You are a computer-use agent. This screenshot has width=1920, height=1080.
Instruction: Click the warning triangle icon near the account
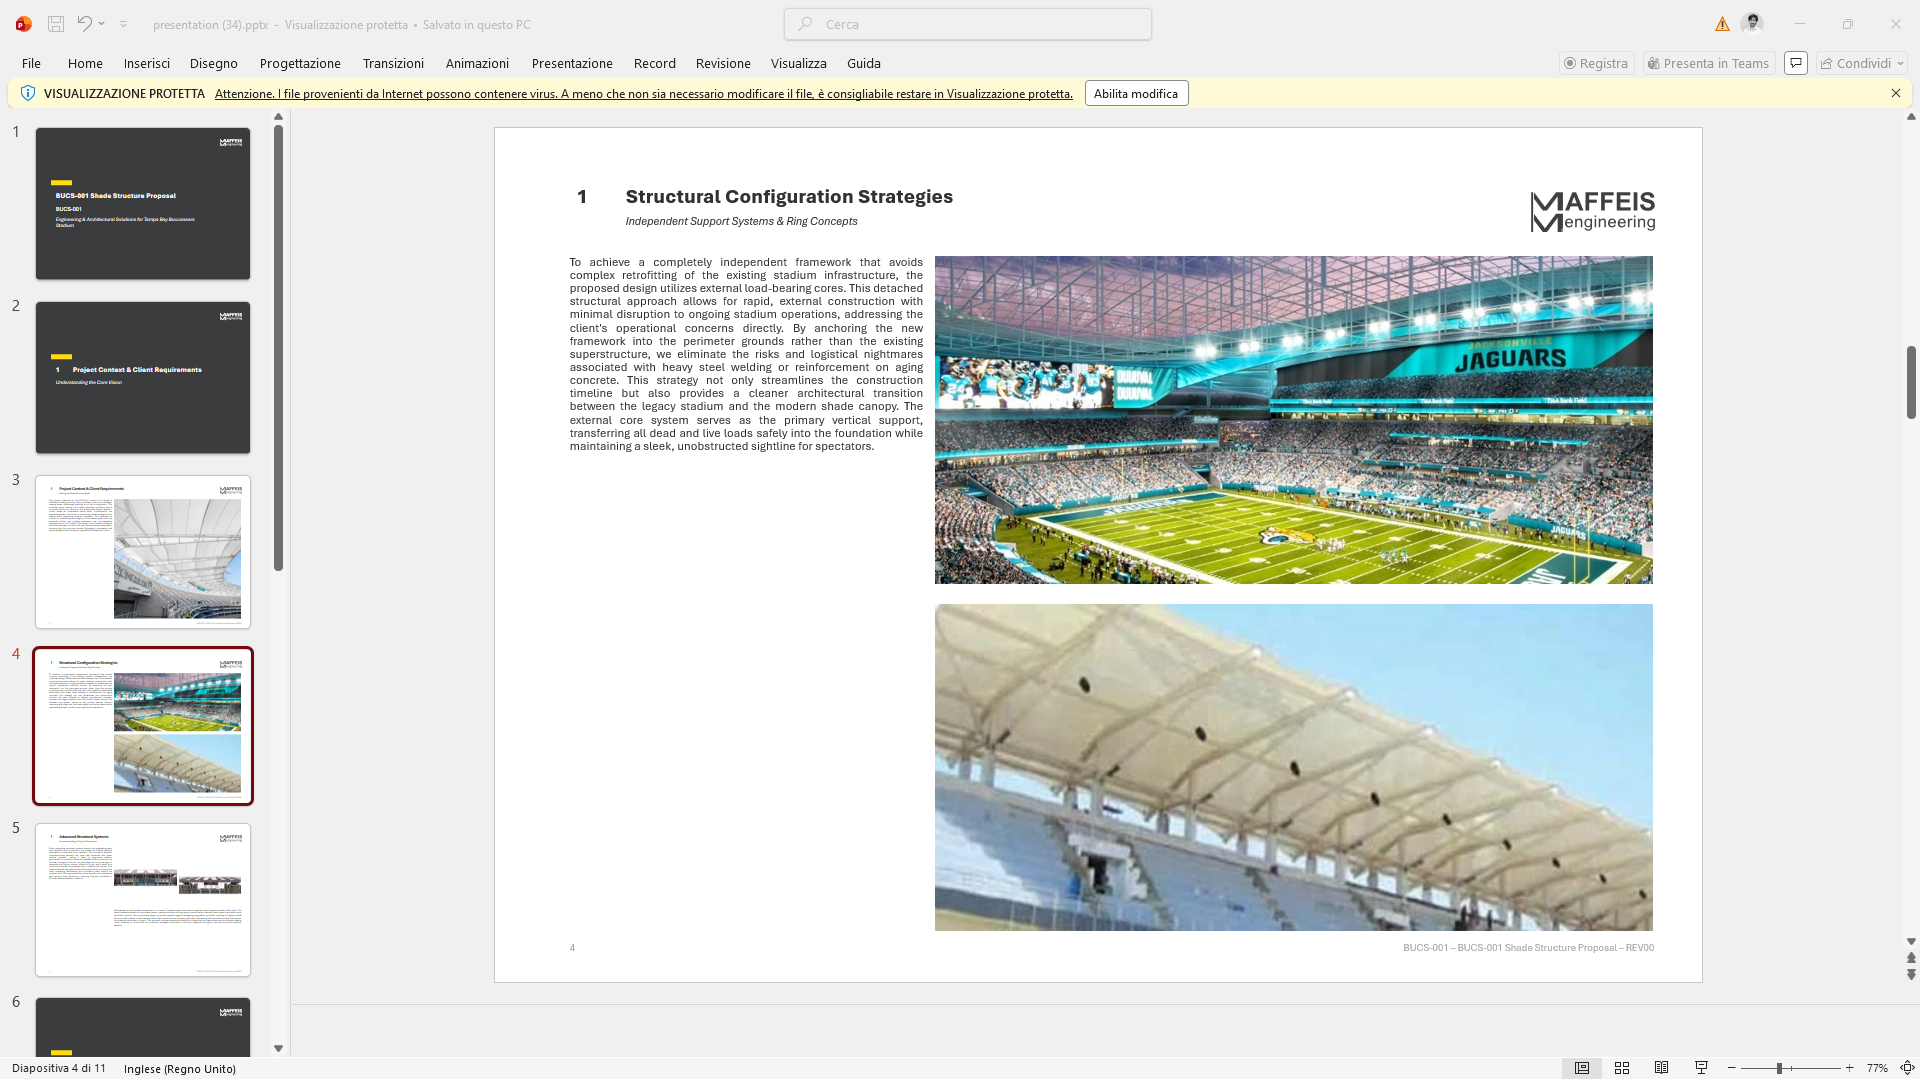tap(1722, 24)
